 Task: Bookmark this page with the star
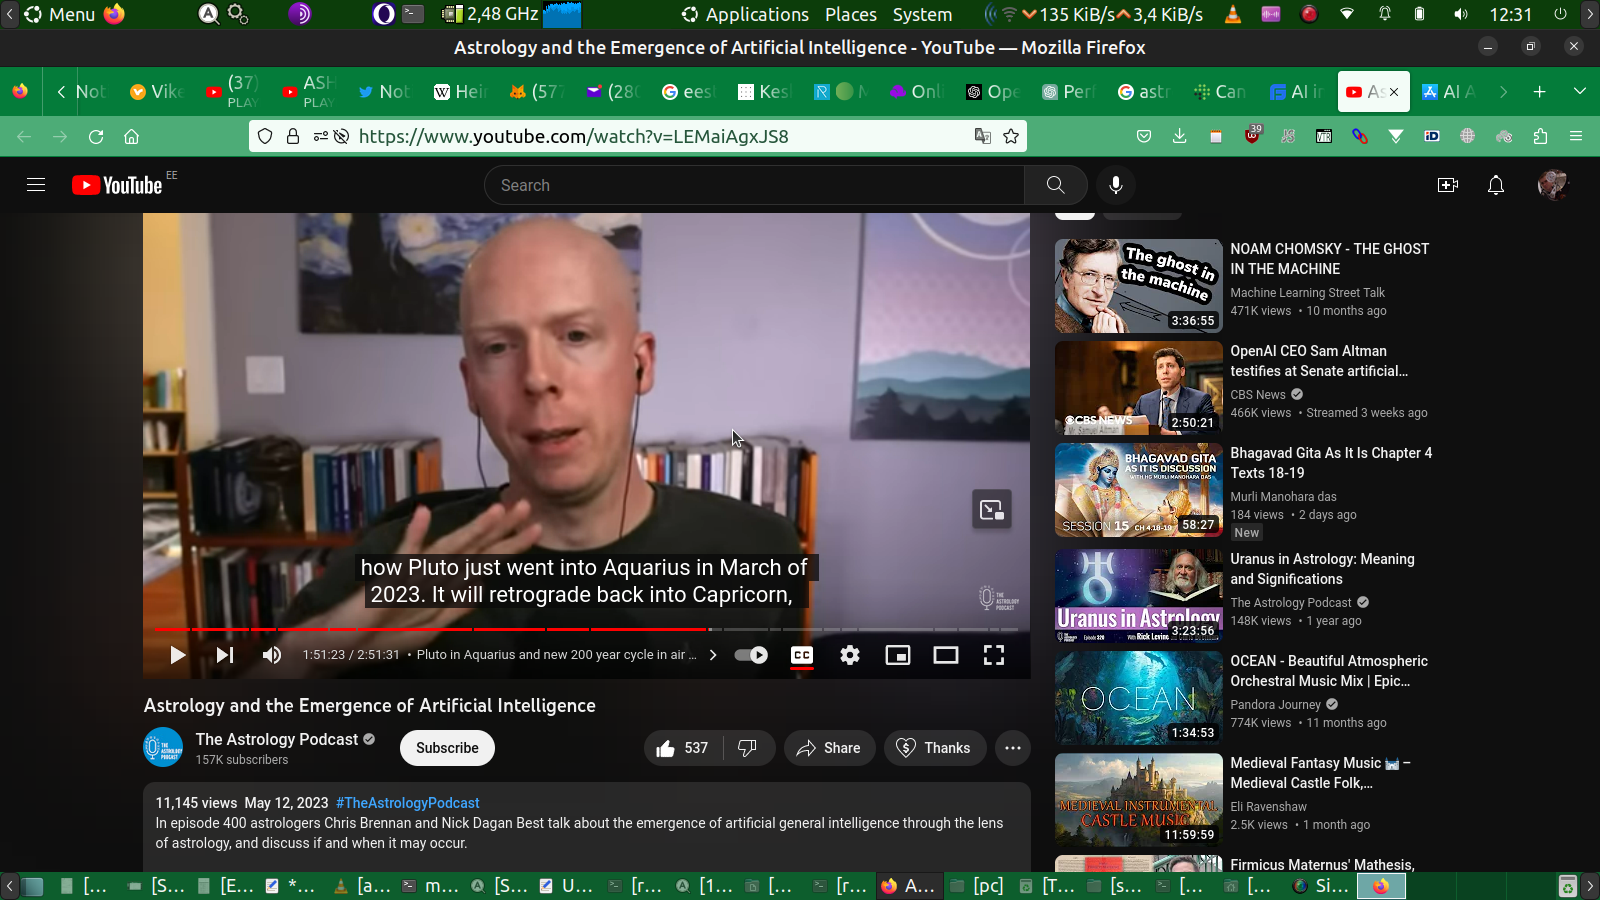(x=1011, y=136)
